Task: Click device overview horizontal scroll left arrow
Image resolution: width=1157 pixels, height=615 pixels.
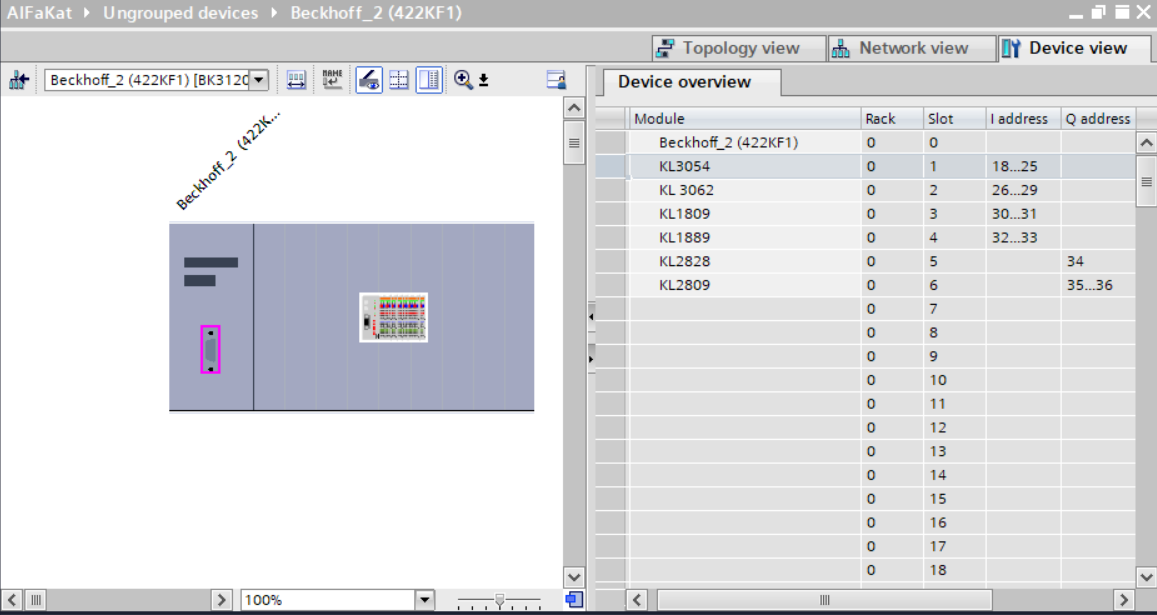Action: [637, 599]
